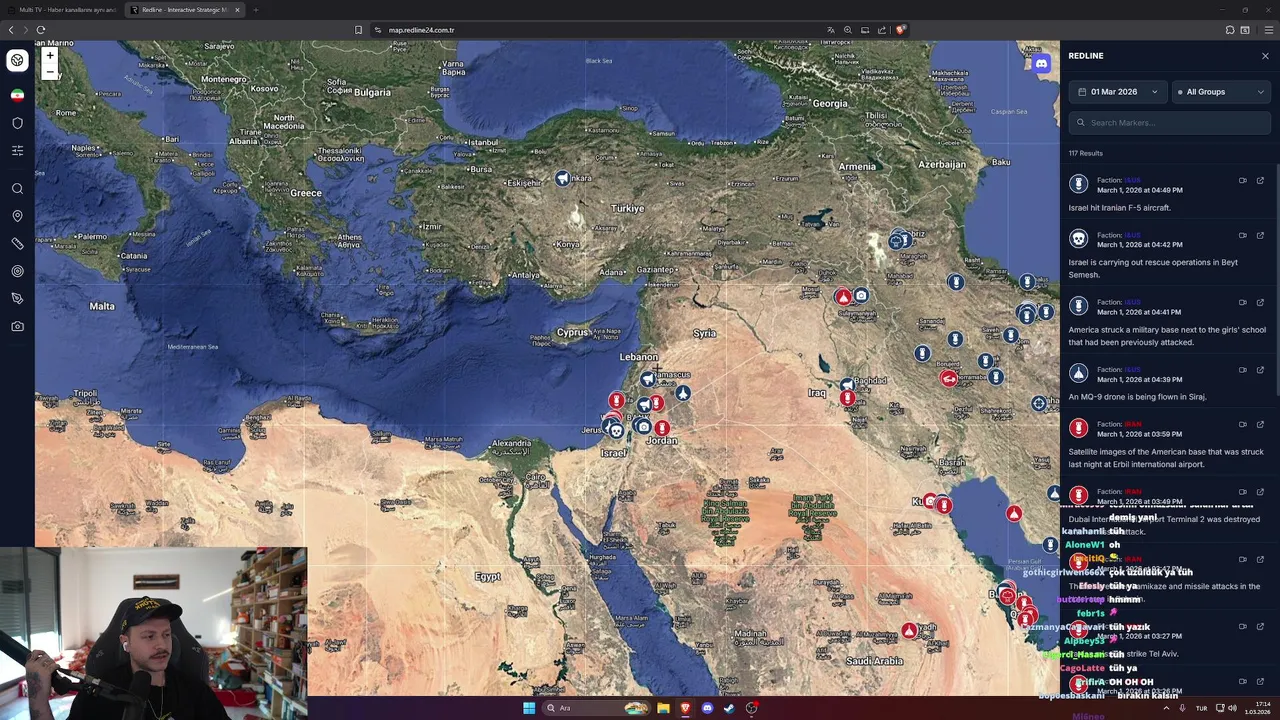This screenshot has height=720, width=1280.
Task: Click the Brave browser taskbar icon
Action: pyautogui.click(x=685, y=708)
